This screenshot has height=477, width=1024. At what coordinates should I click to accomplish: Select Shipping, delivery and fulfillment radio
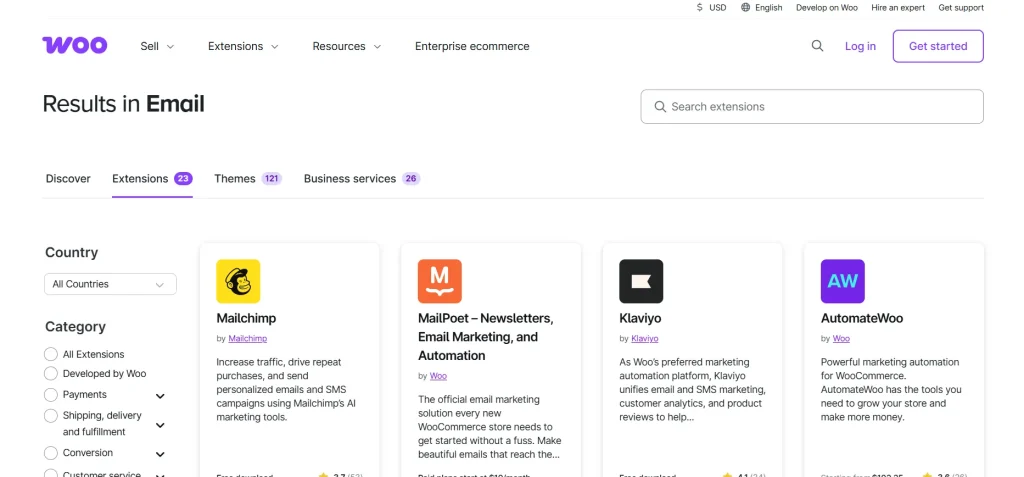(x=51, y=416)
